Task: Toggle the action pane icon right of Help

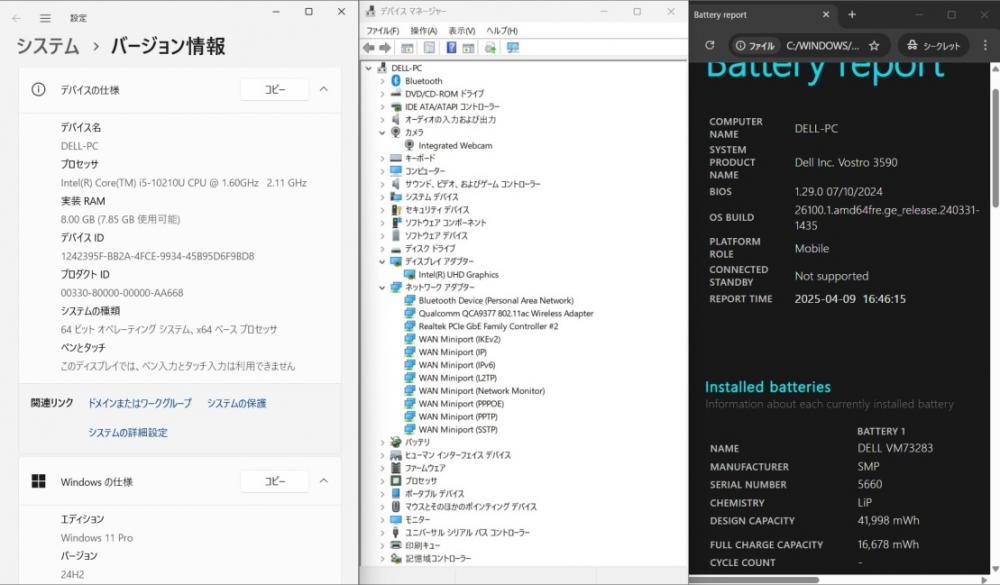Action: click(468, 48)
